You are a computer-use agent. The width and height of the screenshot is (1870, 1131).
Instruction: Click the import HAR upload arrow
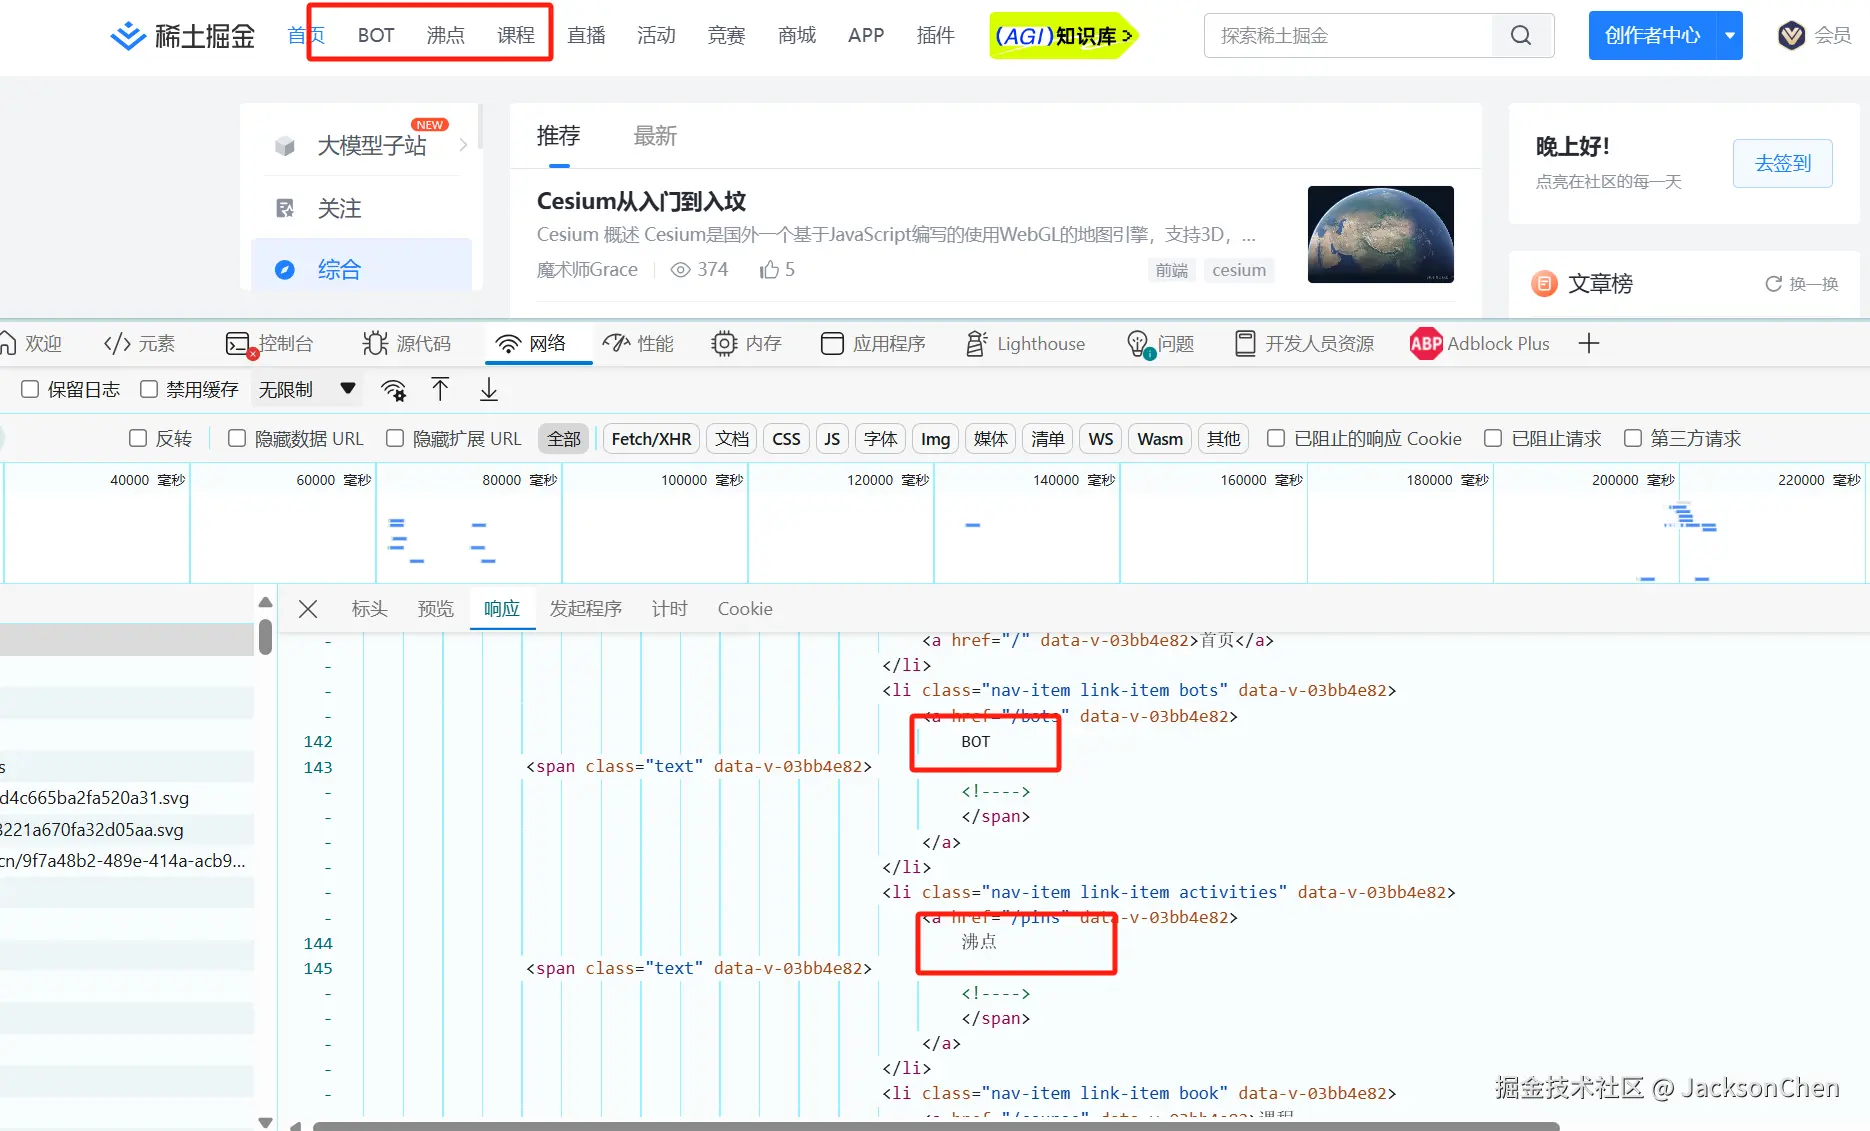pos(440,390)
